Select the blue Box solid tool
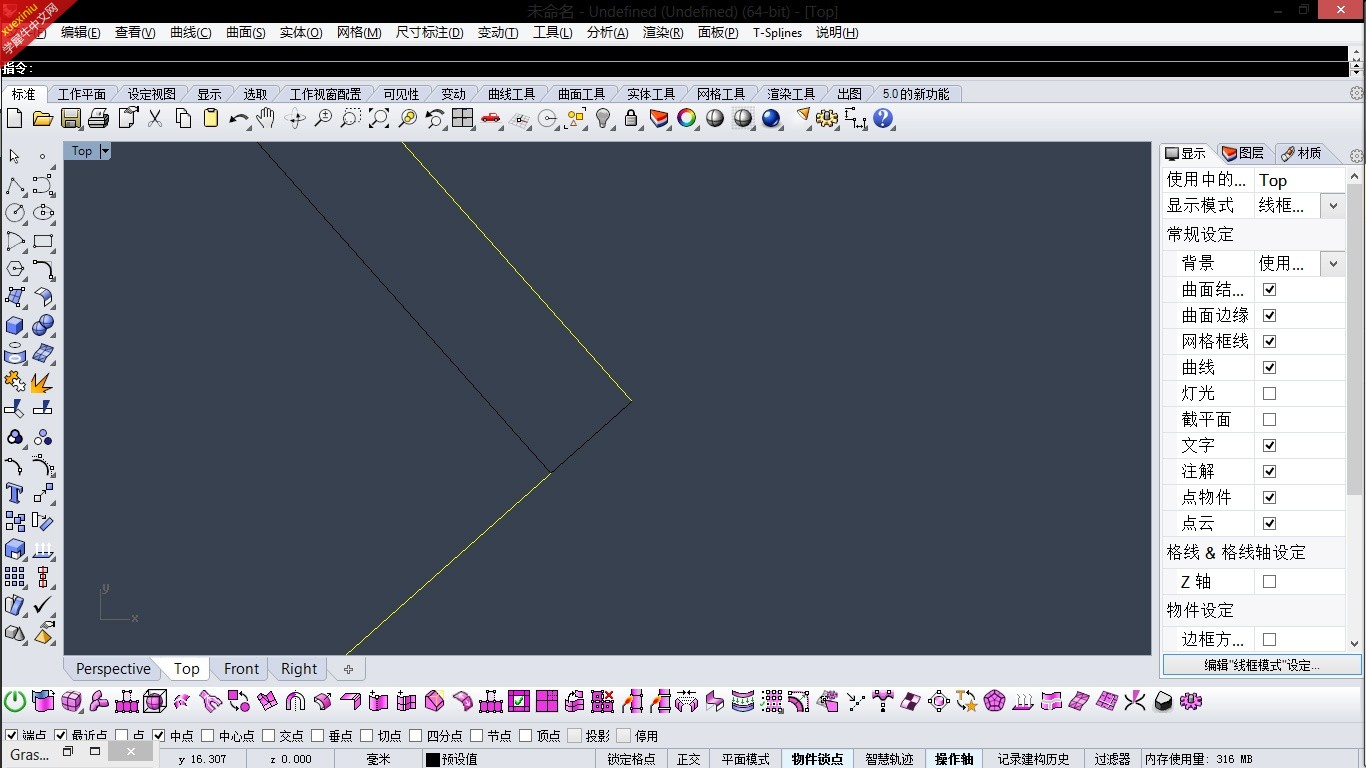The image size is (1366, 768). click(x=15, y=326)
